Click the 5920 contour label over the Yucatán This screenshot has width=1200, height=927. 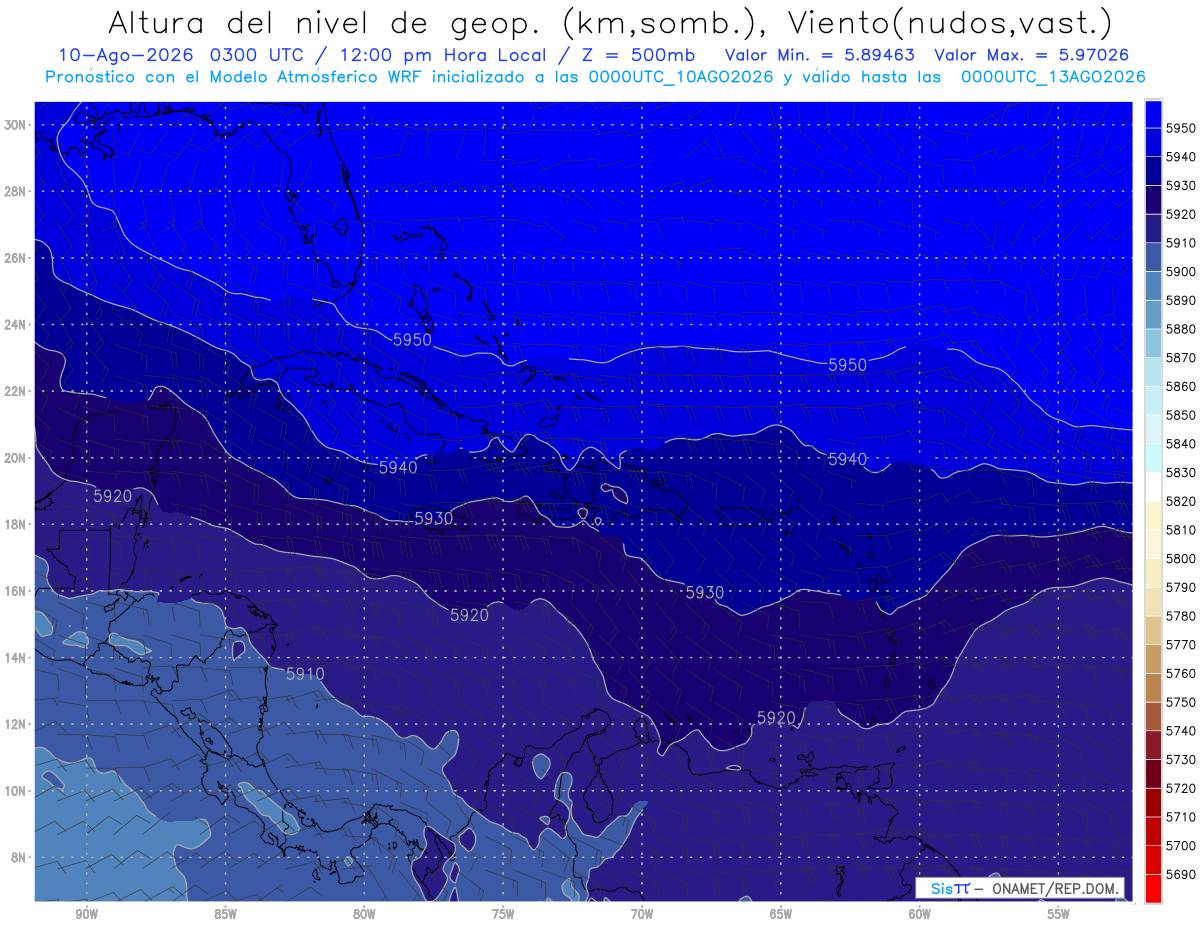tap(113, 496)
